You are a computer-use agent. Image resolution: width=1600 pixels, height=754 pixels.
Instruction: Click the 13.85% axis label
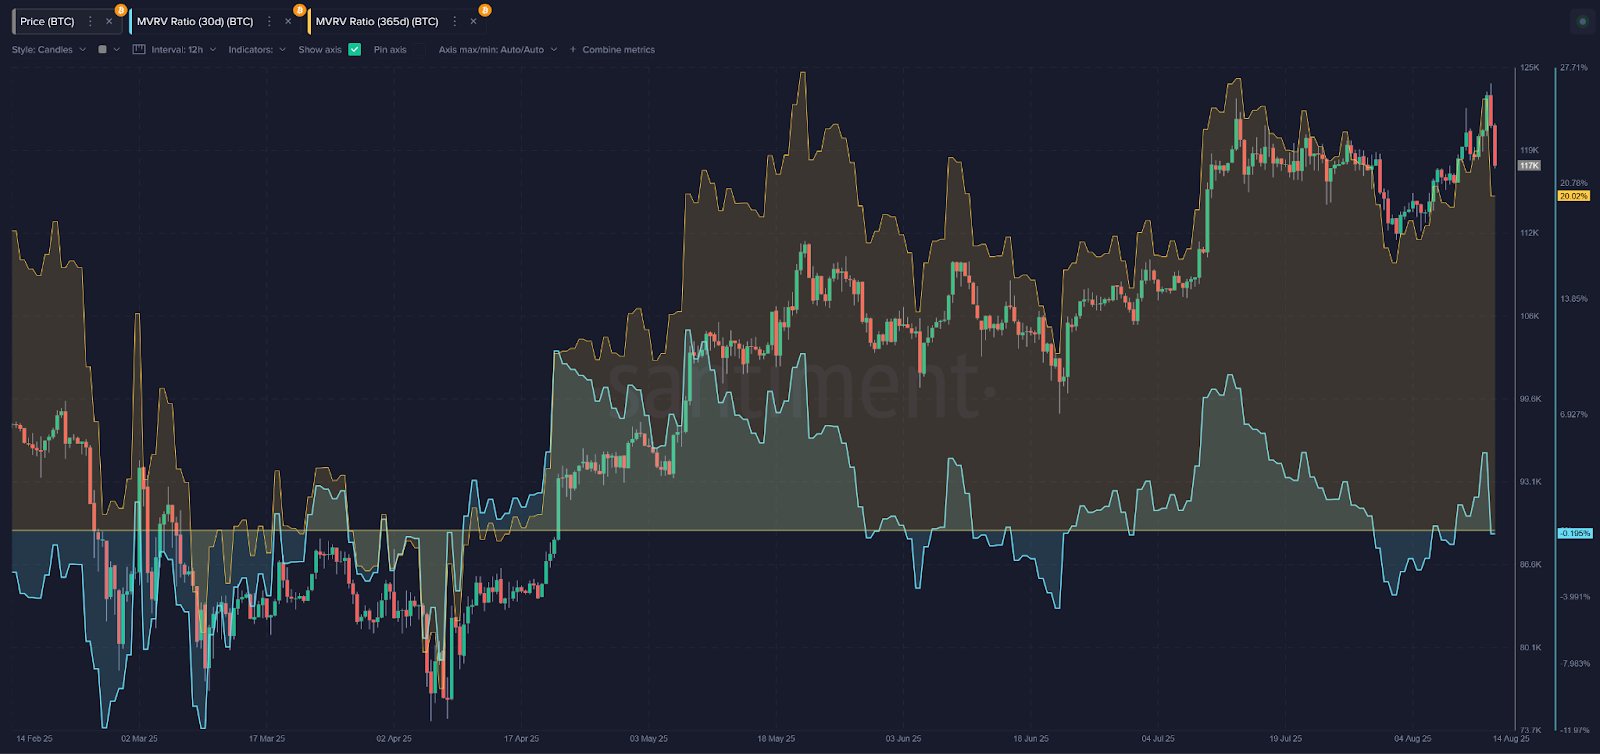1574,299
